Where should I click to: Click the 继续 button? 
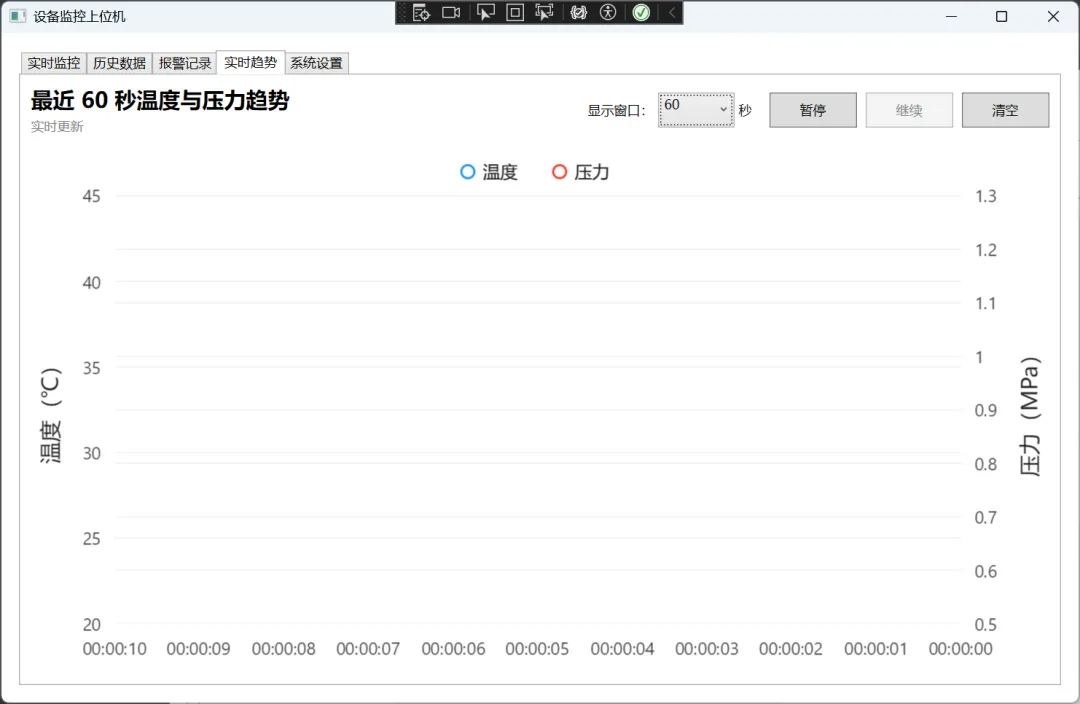[909, 110]
